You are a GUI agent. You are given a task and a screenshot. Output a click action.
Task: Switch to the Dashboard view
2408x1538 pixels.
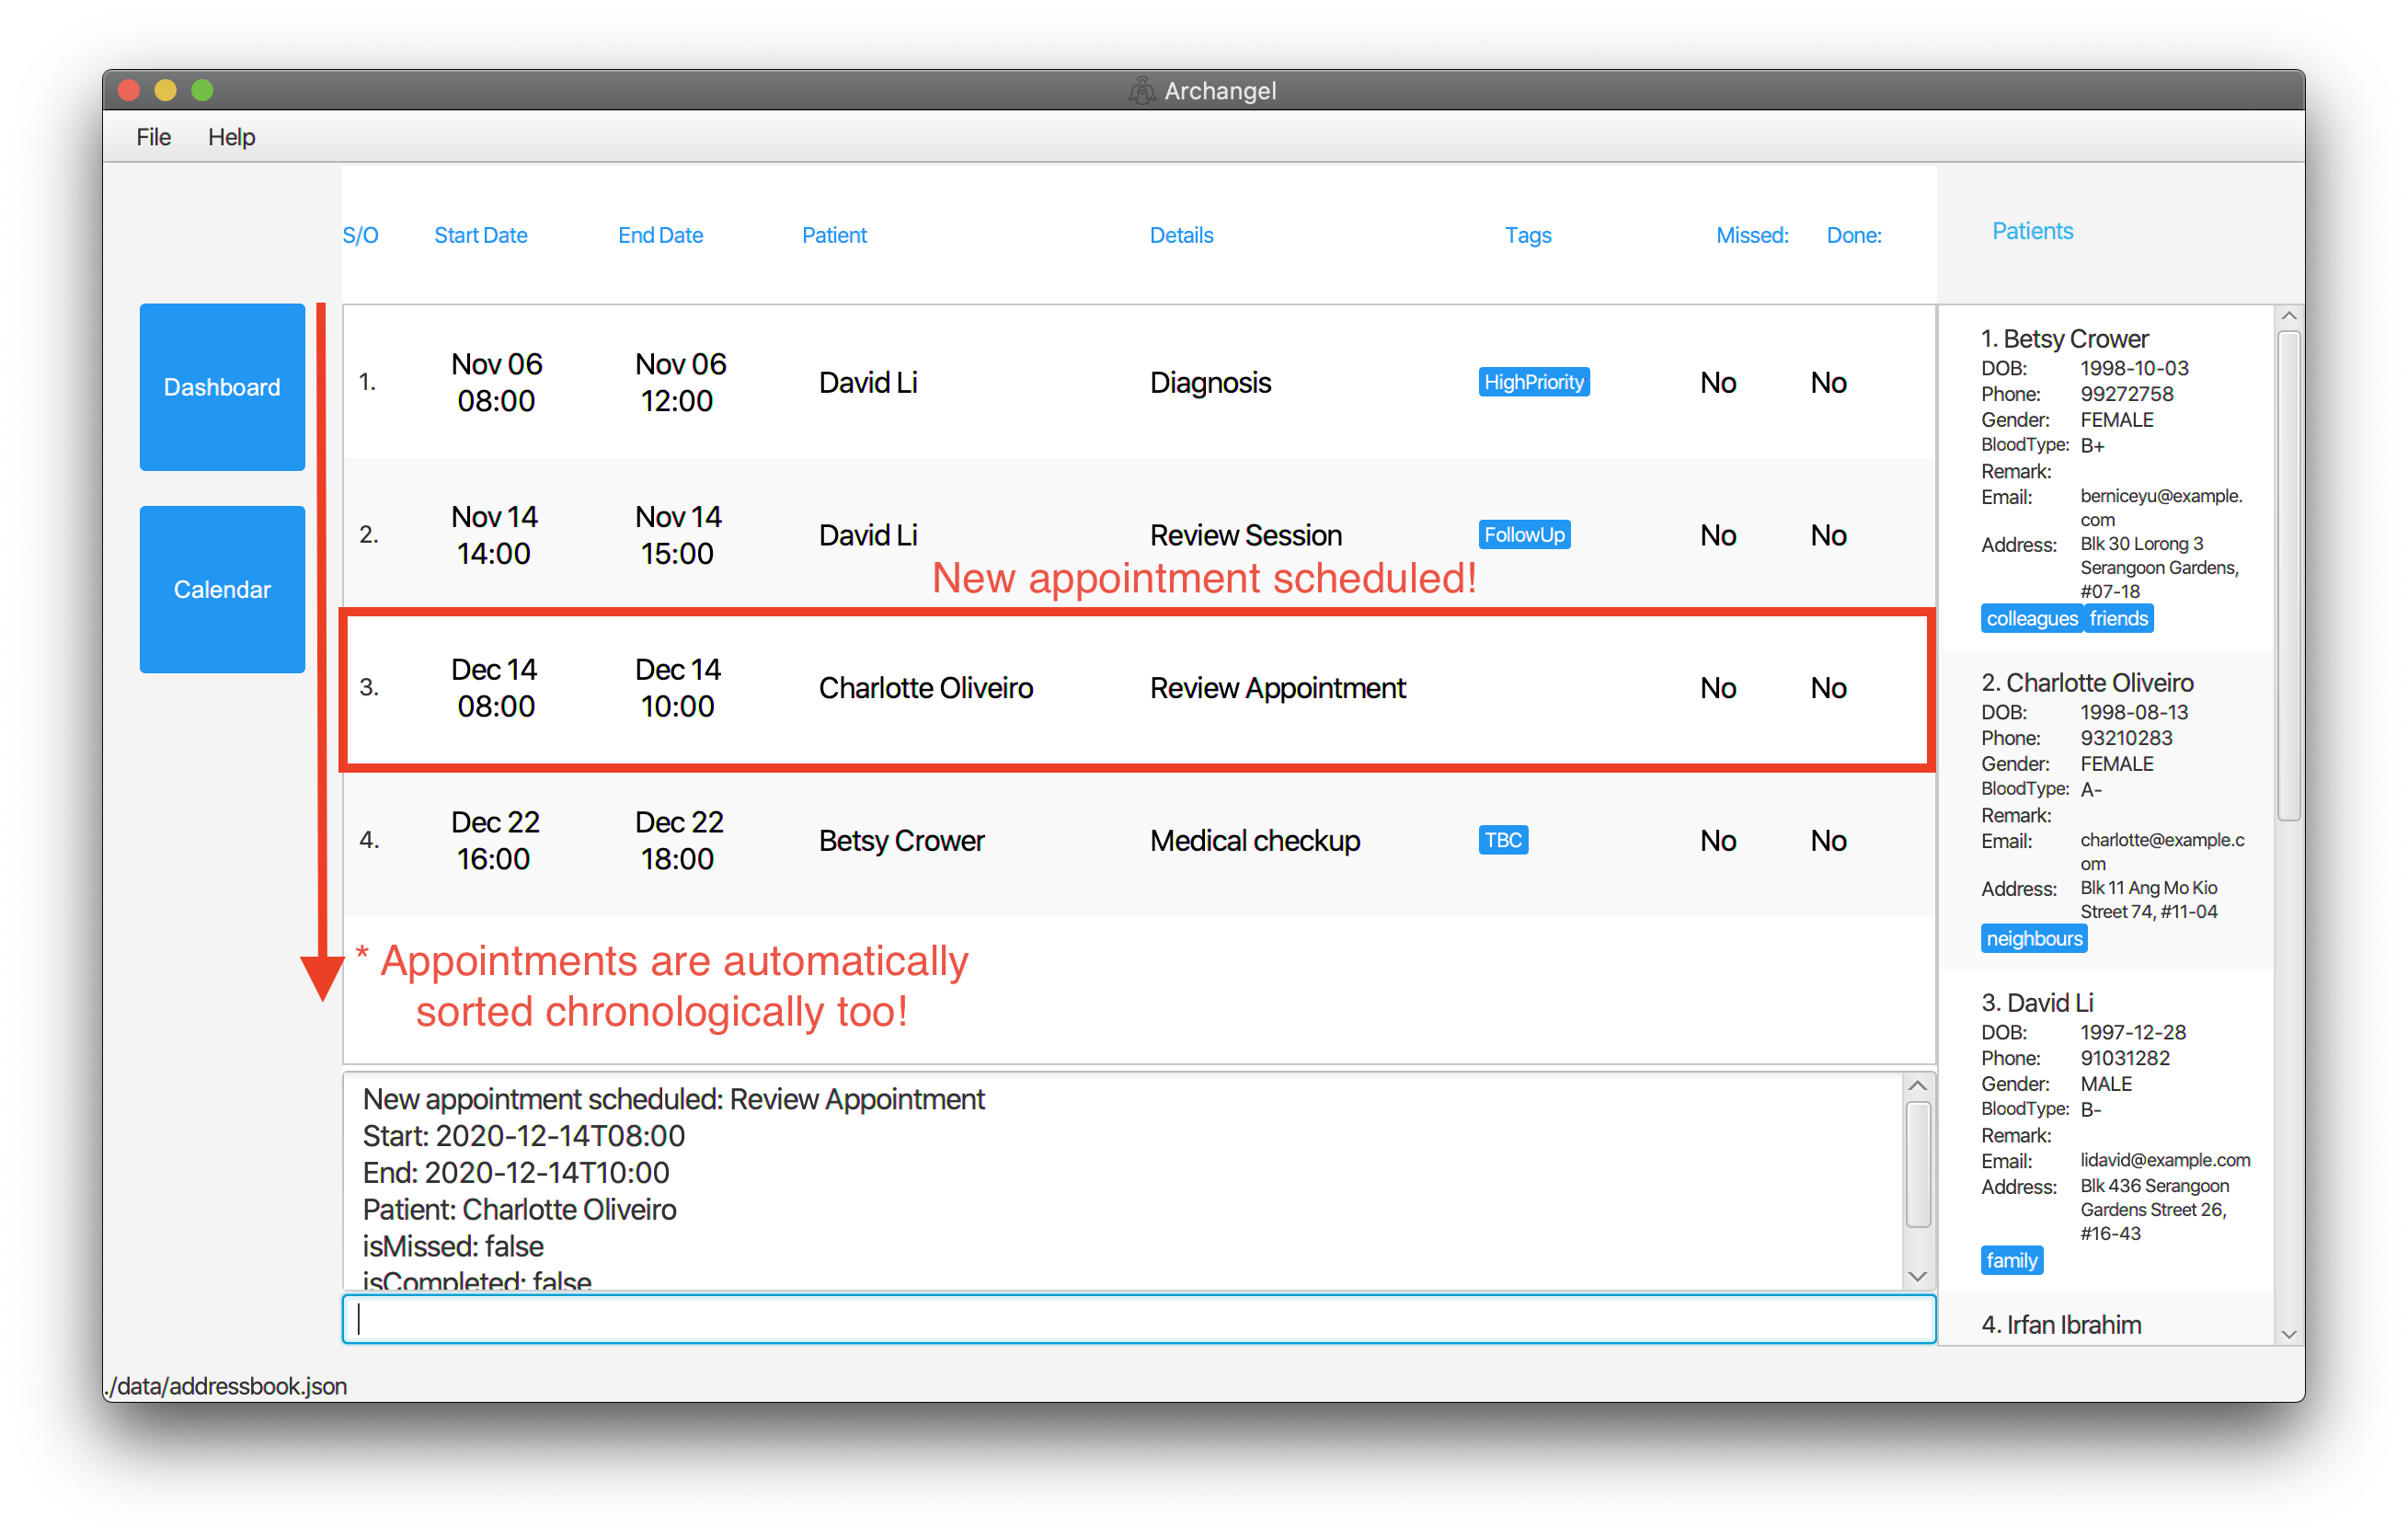pos(222,387)
